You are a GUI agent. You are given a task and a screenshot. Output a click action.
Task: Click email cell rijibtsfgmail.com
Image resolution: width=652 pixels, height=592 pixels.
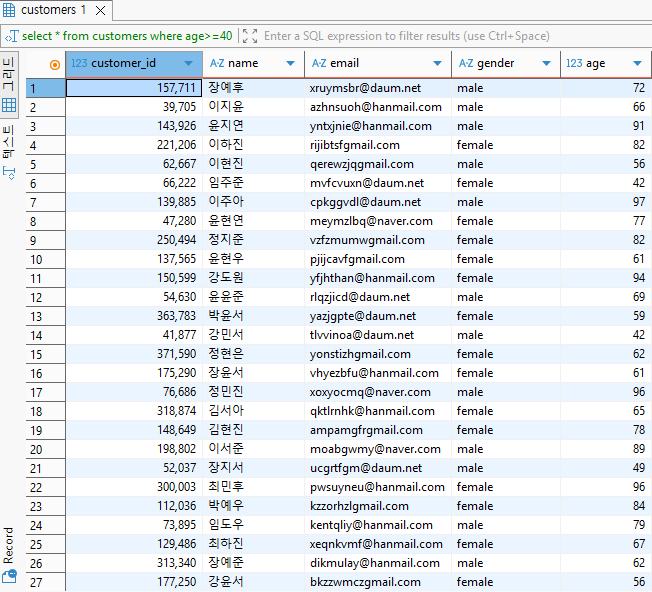click(x=378, y=145)
